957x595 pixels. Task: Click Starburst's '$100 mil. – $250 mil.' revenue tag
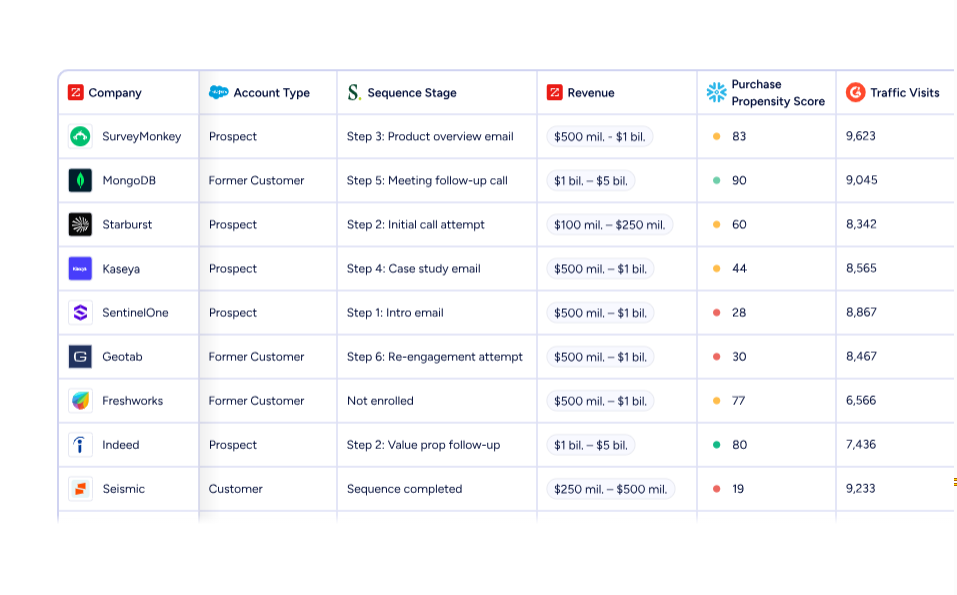(610, 225)
